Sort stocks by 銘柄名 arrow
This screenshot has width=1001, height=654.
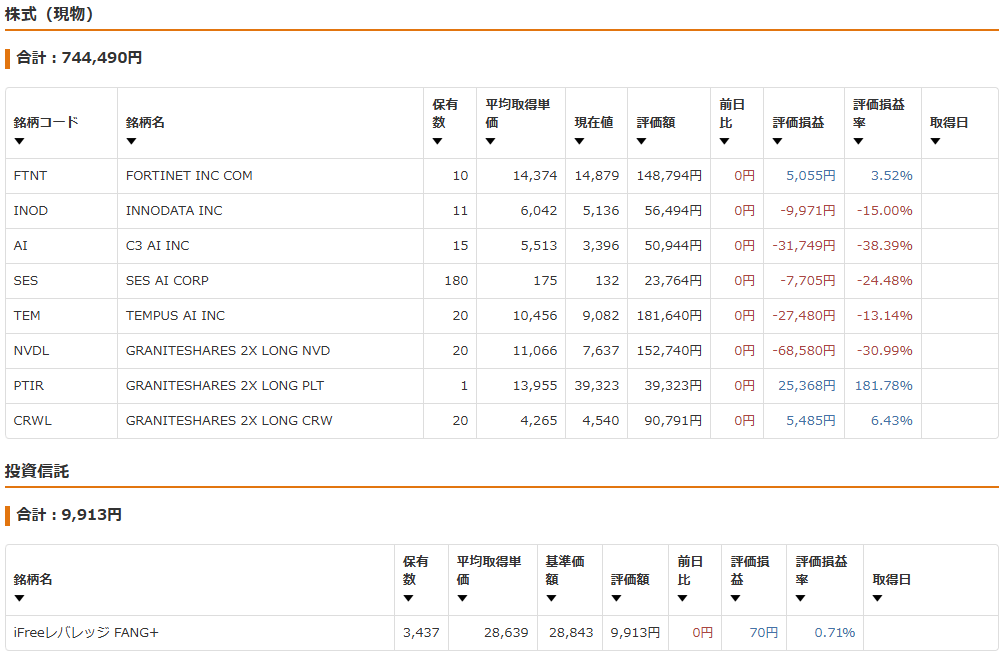pyautogui.click(x=132, y=141)
